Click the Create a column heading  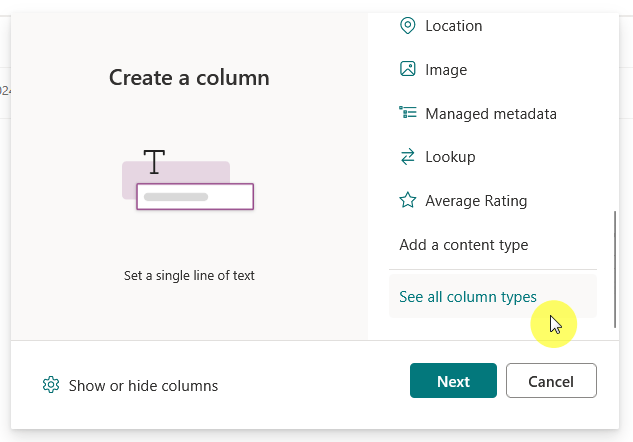[189, 77]
